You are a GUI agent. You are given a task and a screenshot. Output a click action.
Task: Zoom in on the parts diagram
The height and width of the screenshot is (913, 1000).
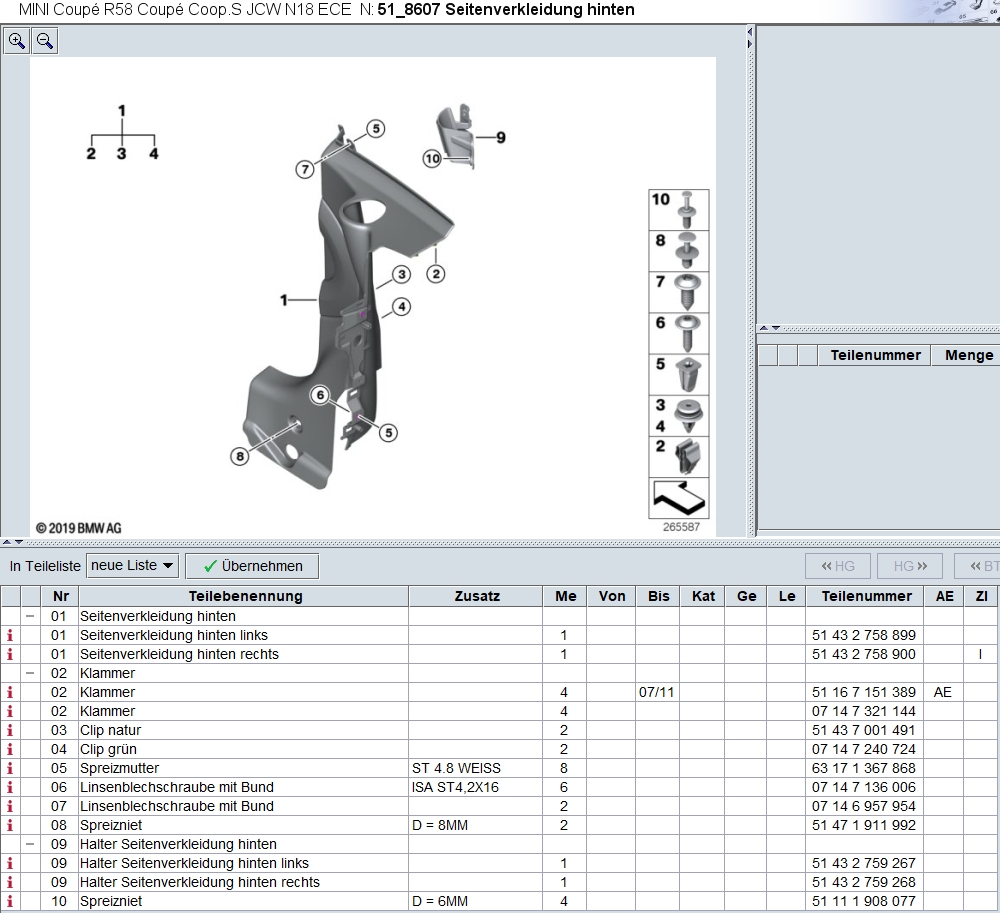17,41
